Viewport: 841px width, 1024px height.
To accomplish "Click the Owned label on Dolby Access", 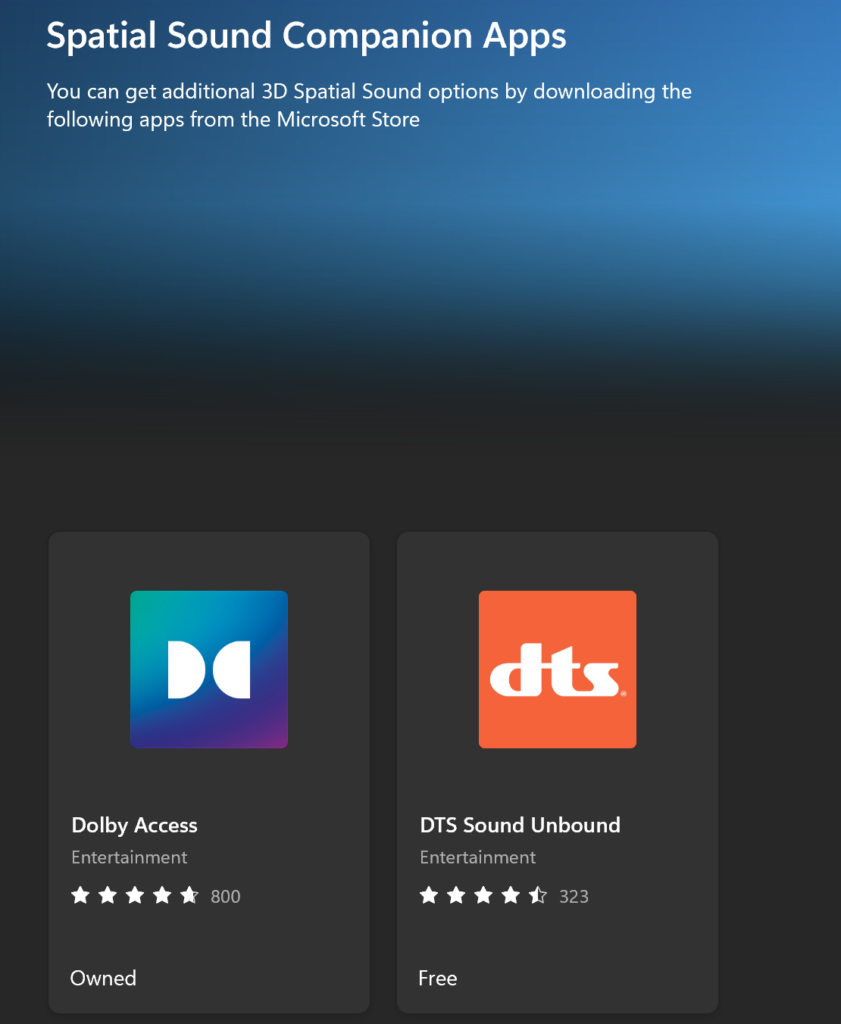I will coord(103,978).
